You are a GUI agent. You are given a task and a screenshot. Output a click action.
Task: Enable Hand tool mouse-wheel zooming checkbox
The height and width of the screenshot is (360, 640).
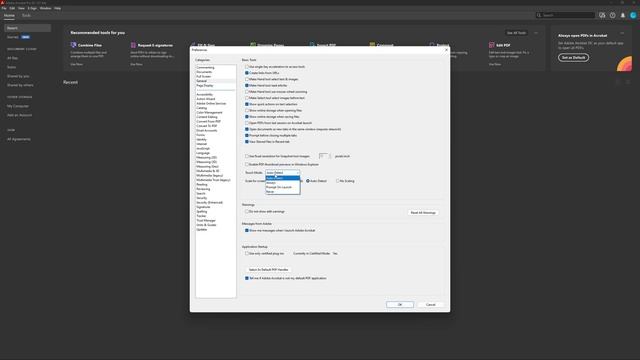click(x=247, y=92)
